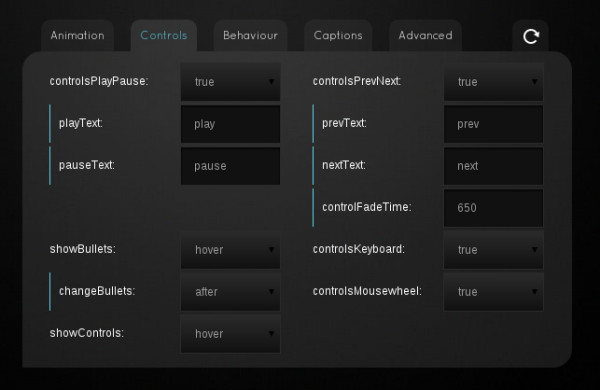This screenshot has height=390, width=600.
Task: Click the showBullets label
Action: pyautogui.click(x=83, y=249)
